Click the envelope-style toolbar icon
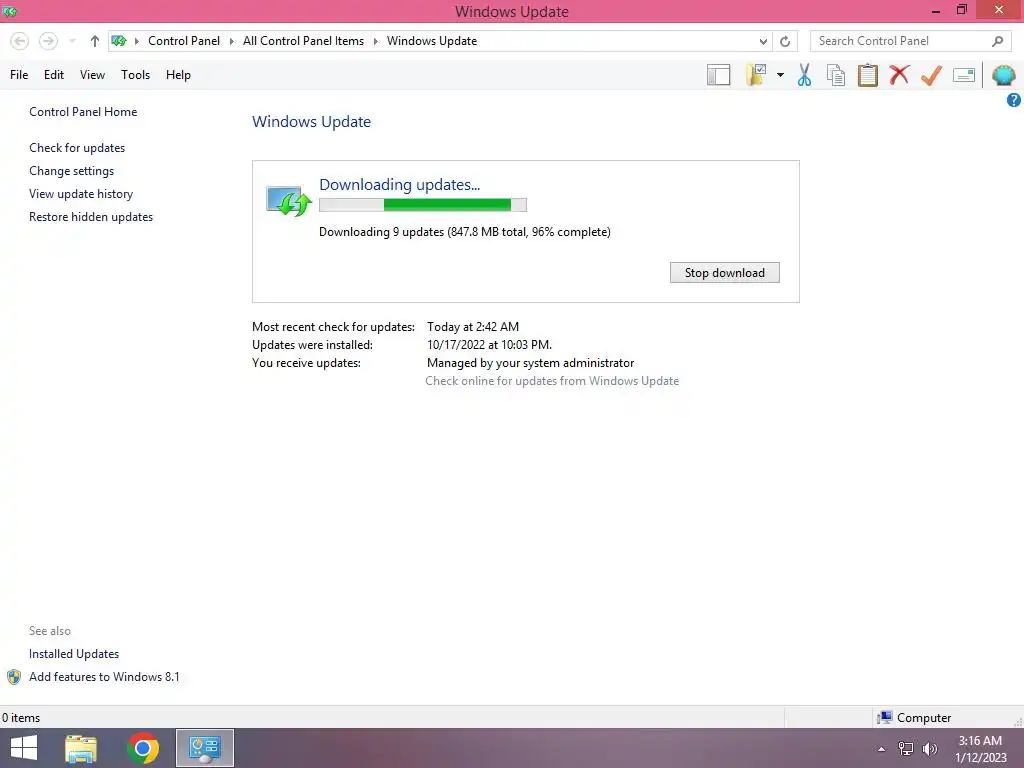1024x768 pixels. [x=964, y=75]
